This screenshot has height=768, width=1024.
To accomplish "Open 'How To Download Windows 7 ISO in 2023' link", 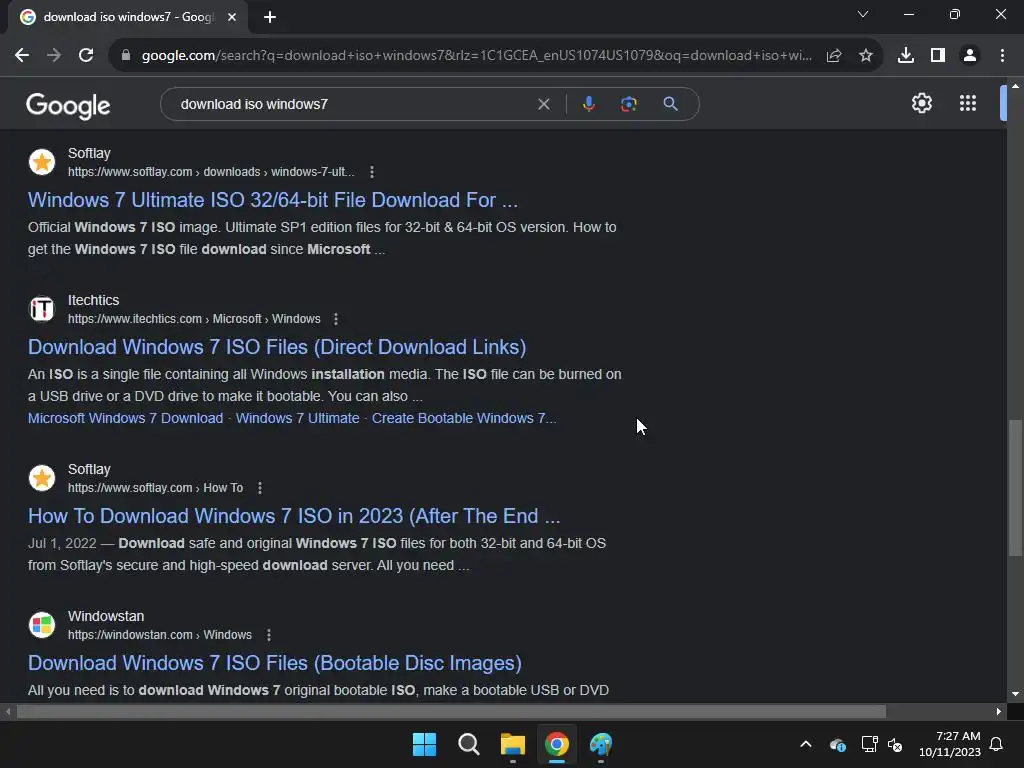I will pos(294,516).
